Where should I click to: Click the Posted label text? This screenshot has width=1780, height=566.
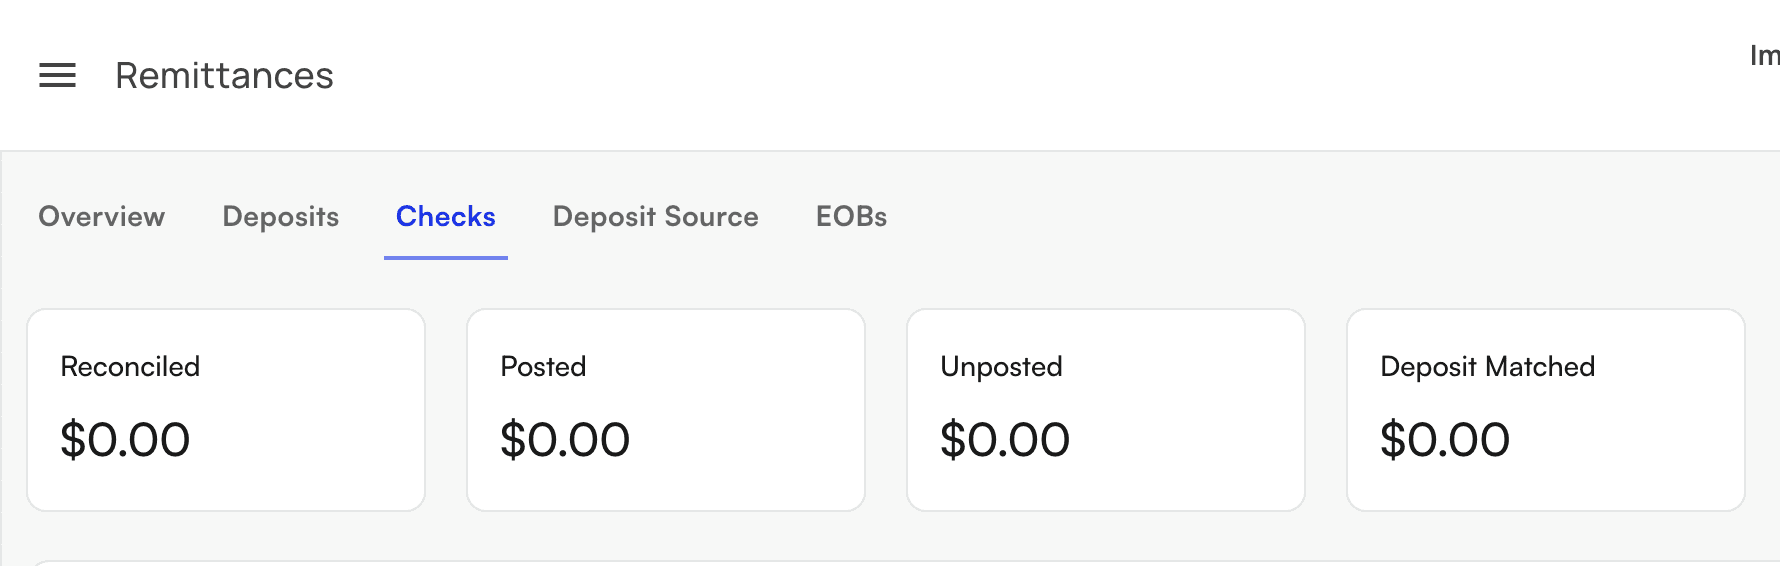pyautogui.click(x=543, y=367)
